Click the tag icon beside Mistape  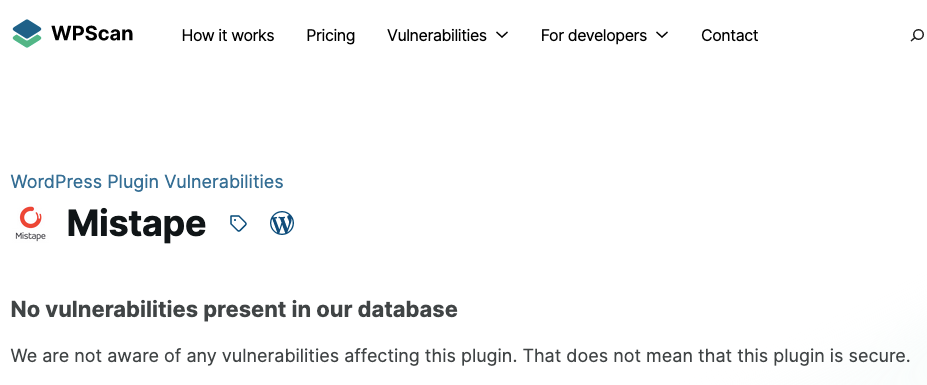pos(238,223)
